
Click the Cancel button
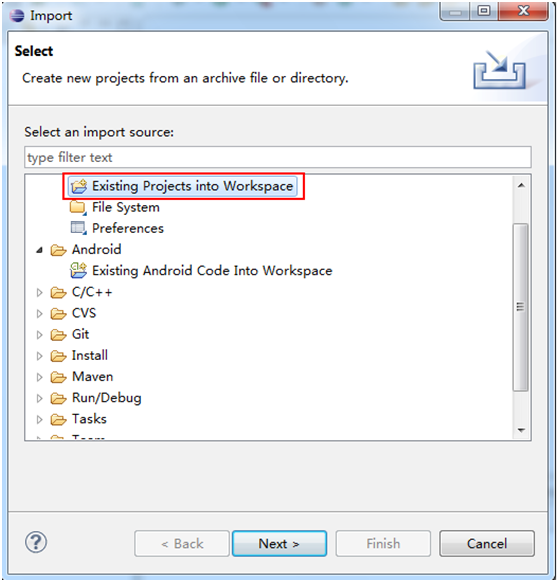487,543
